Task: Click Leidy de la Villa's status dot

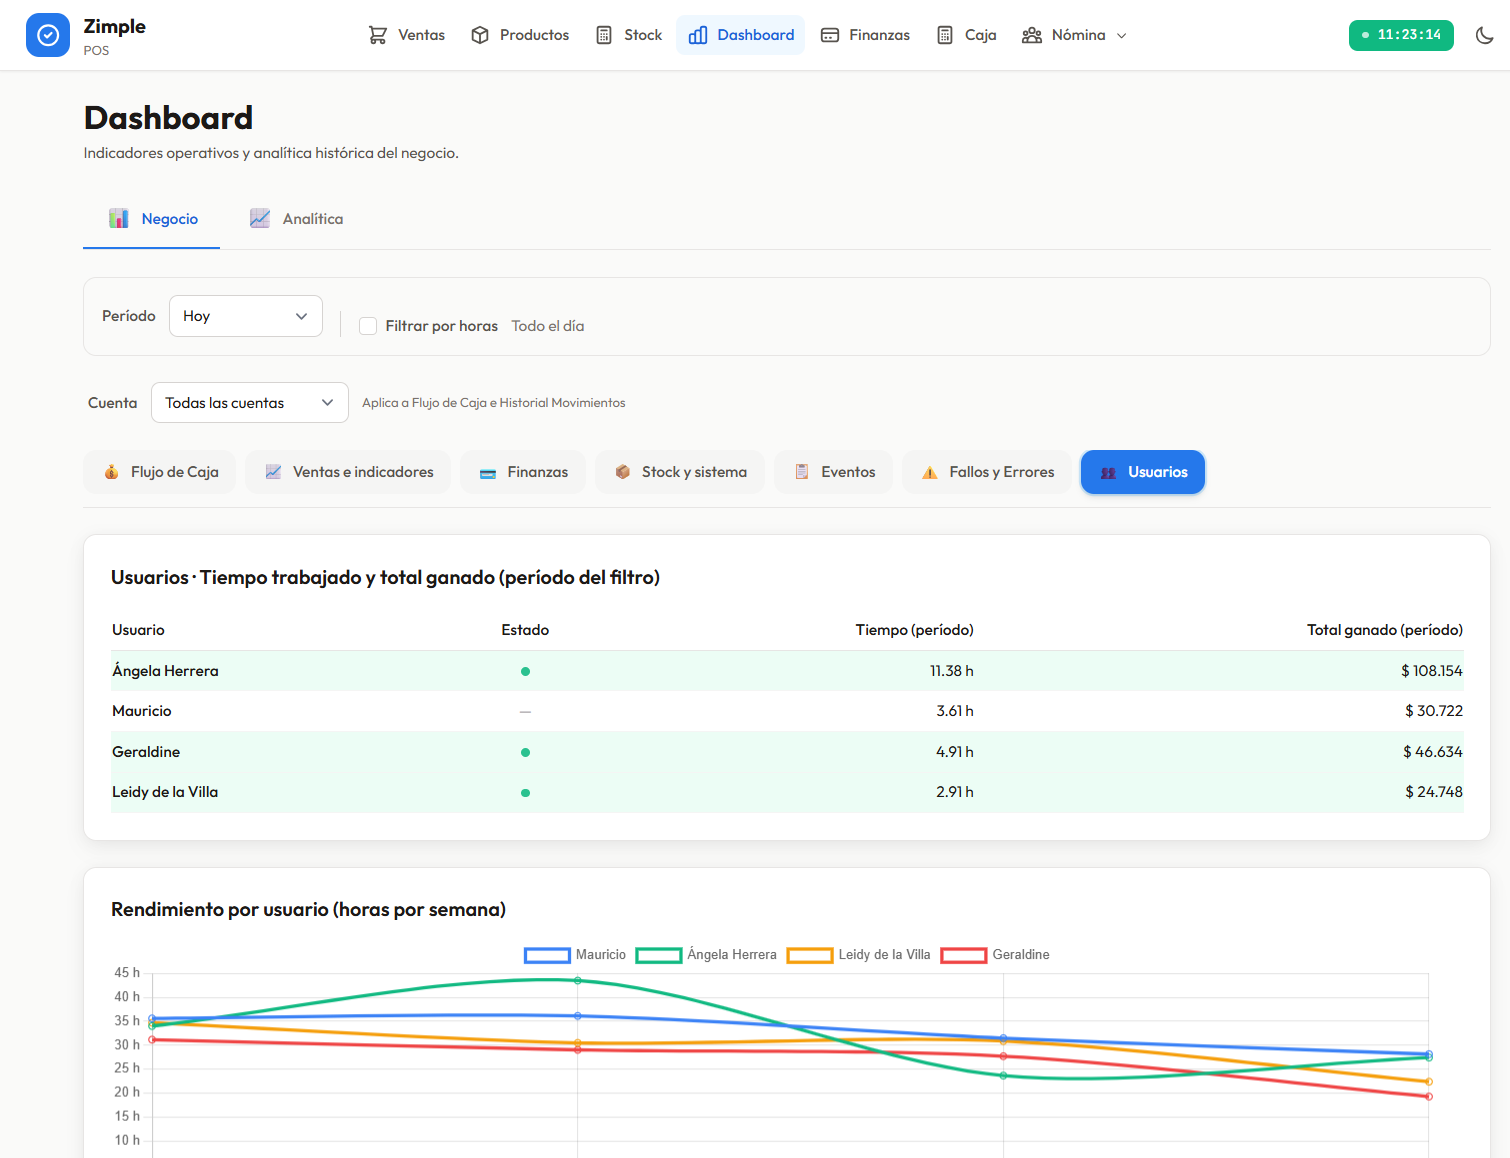Action: [x=525, y=792]
